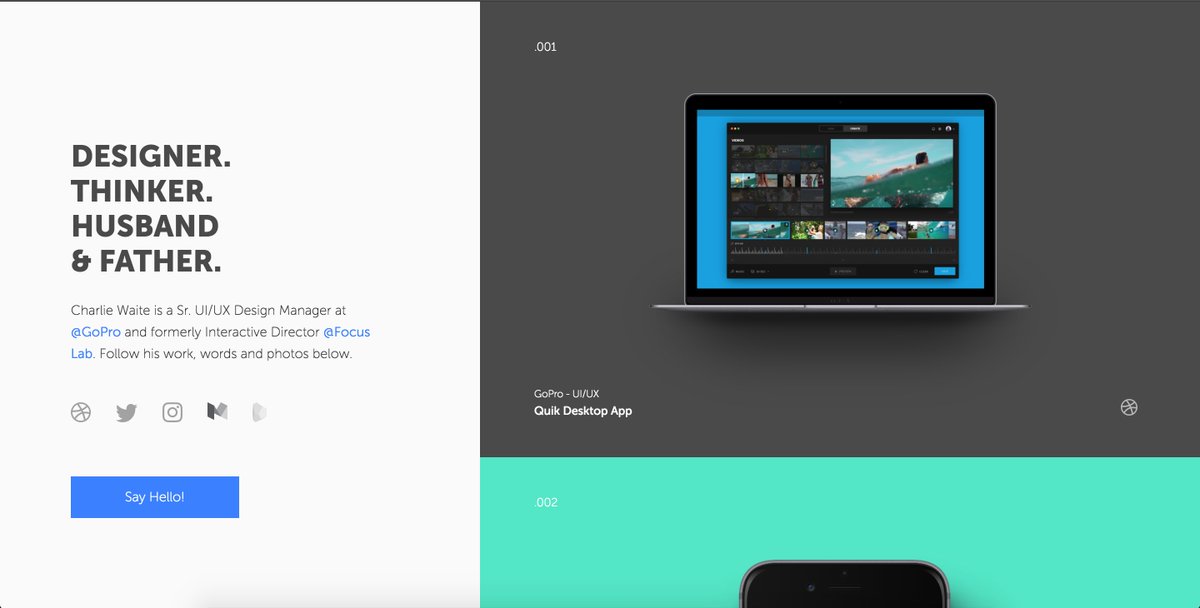Screen dimensions: 1200x608
Task: Open the Dribbble profile icon in the social row
Action: tap(81, 412)
